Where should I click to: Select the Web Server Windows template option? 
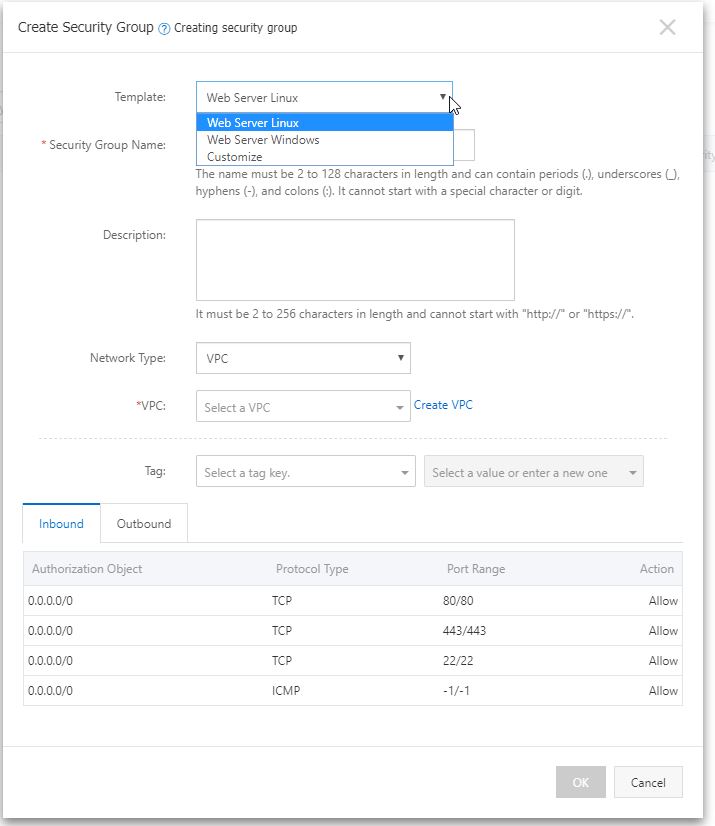coord(262,140)
